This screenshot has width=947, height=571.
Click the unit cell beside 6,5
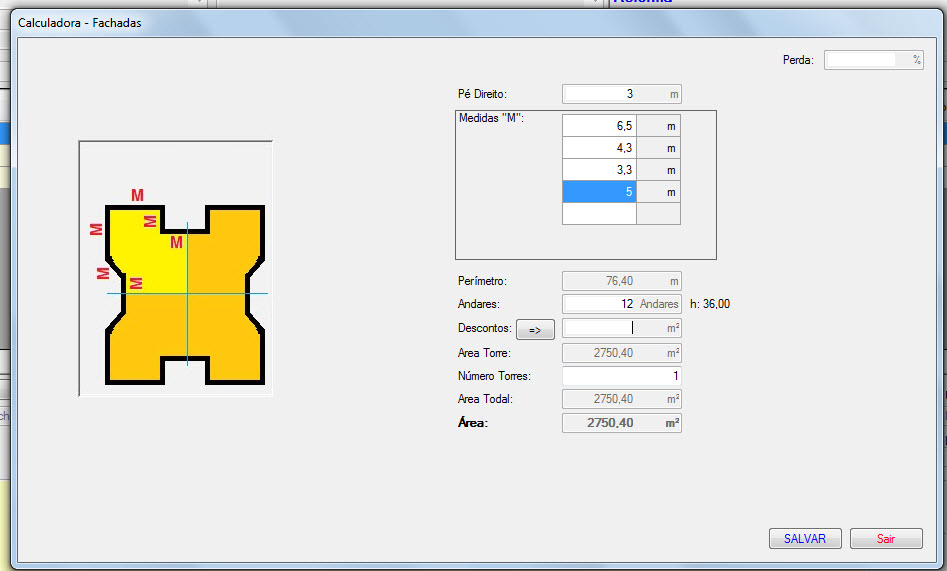(658, 126)
